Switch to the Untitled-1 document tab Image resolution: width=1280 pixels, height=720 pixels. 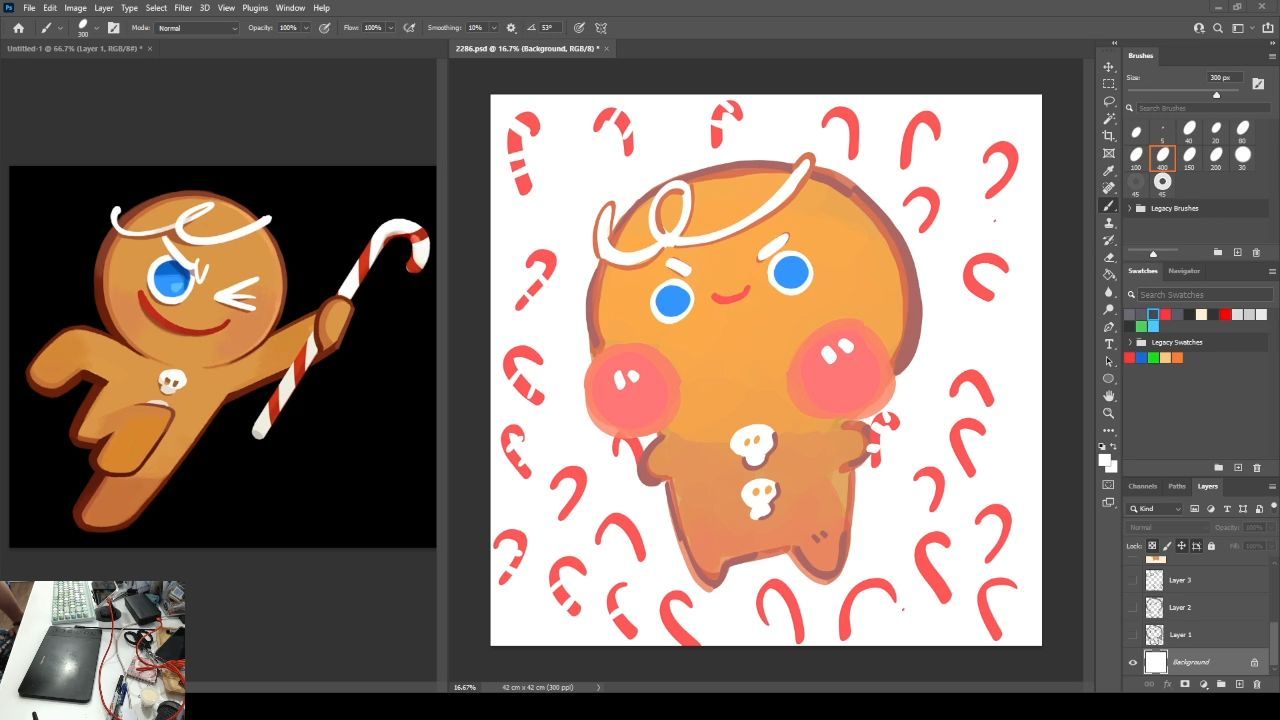(x=75, y=48)
